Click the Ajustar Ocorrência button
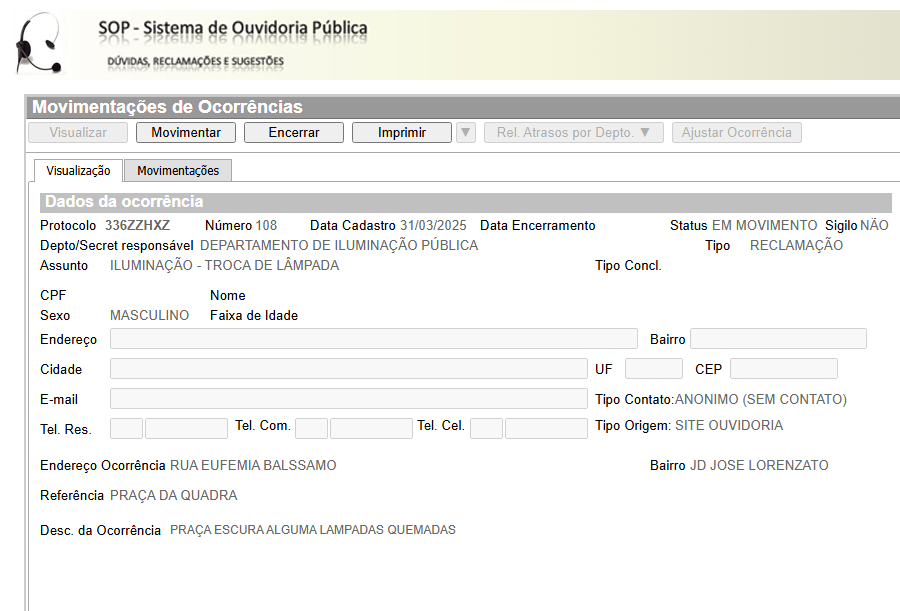Screen dimensions: 900x611 click(737, 133)
